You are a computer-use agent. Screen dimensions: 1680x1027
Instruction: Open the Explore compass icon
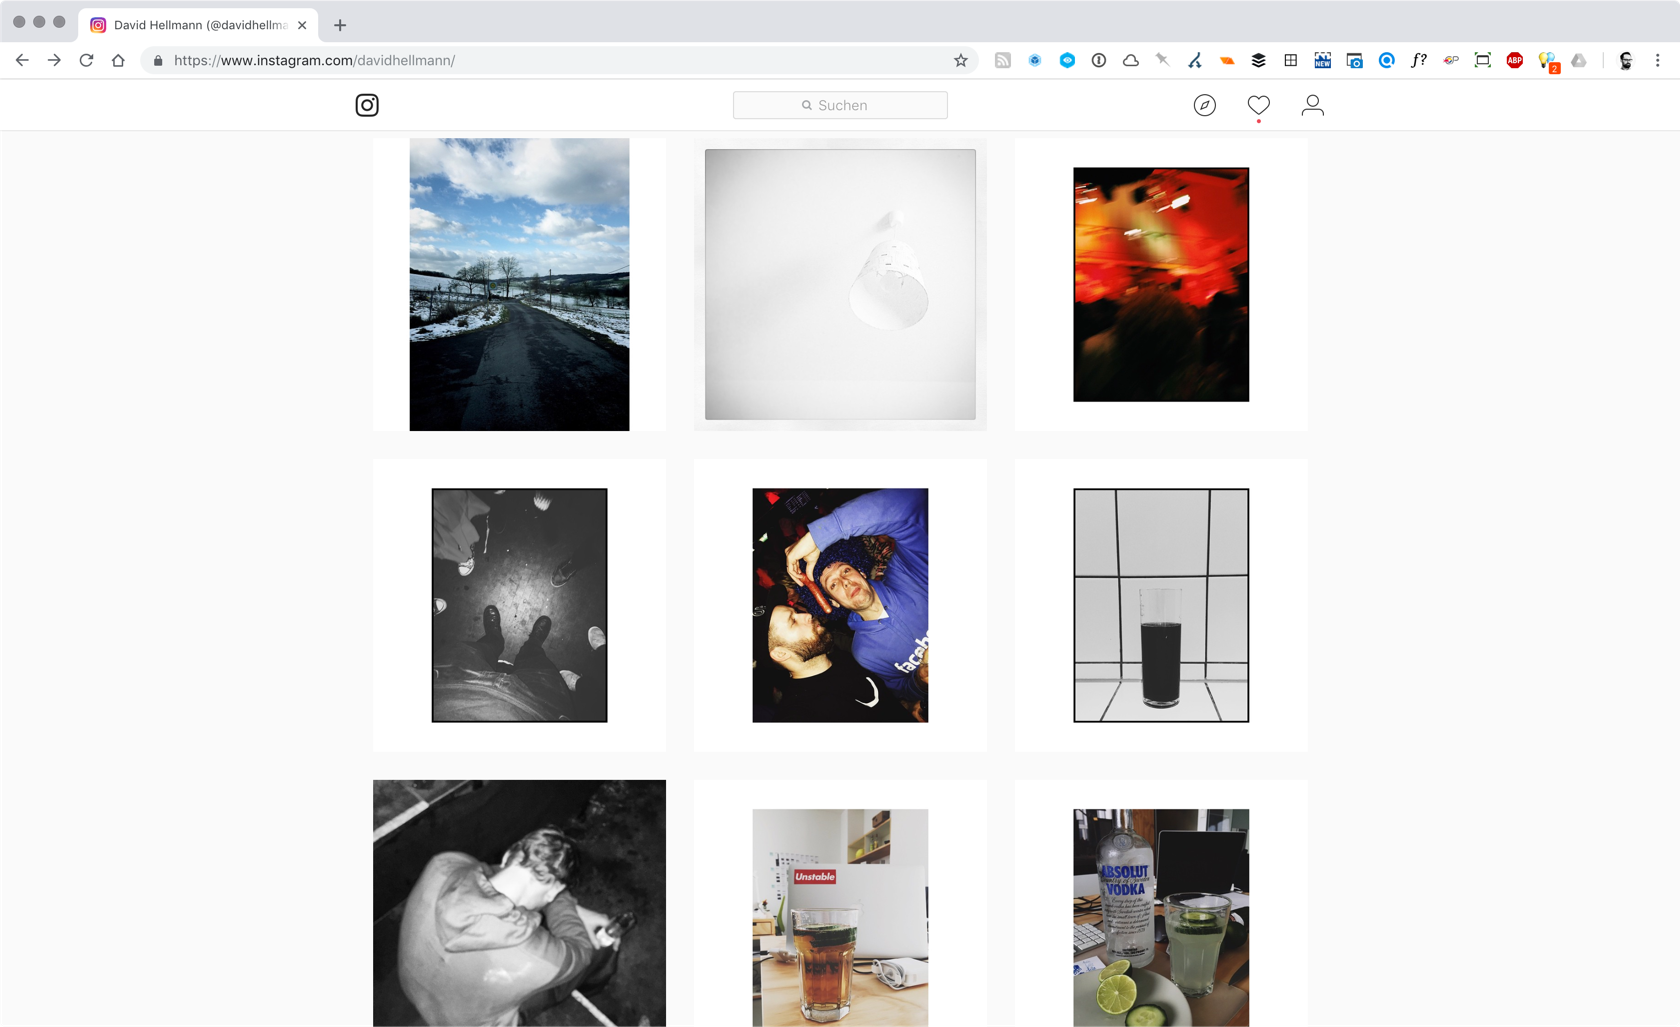(1205, 105)
